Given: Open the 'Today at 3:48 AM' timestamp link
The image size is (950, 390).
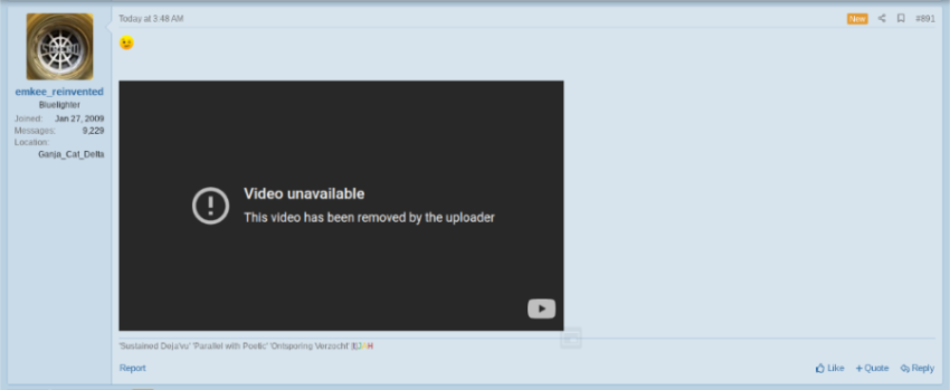Looking at the screenshot, I should (151, 19).
